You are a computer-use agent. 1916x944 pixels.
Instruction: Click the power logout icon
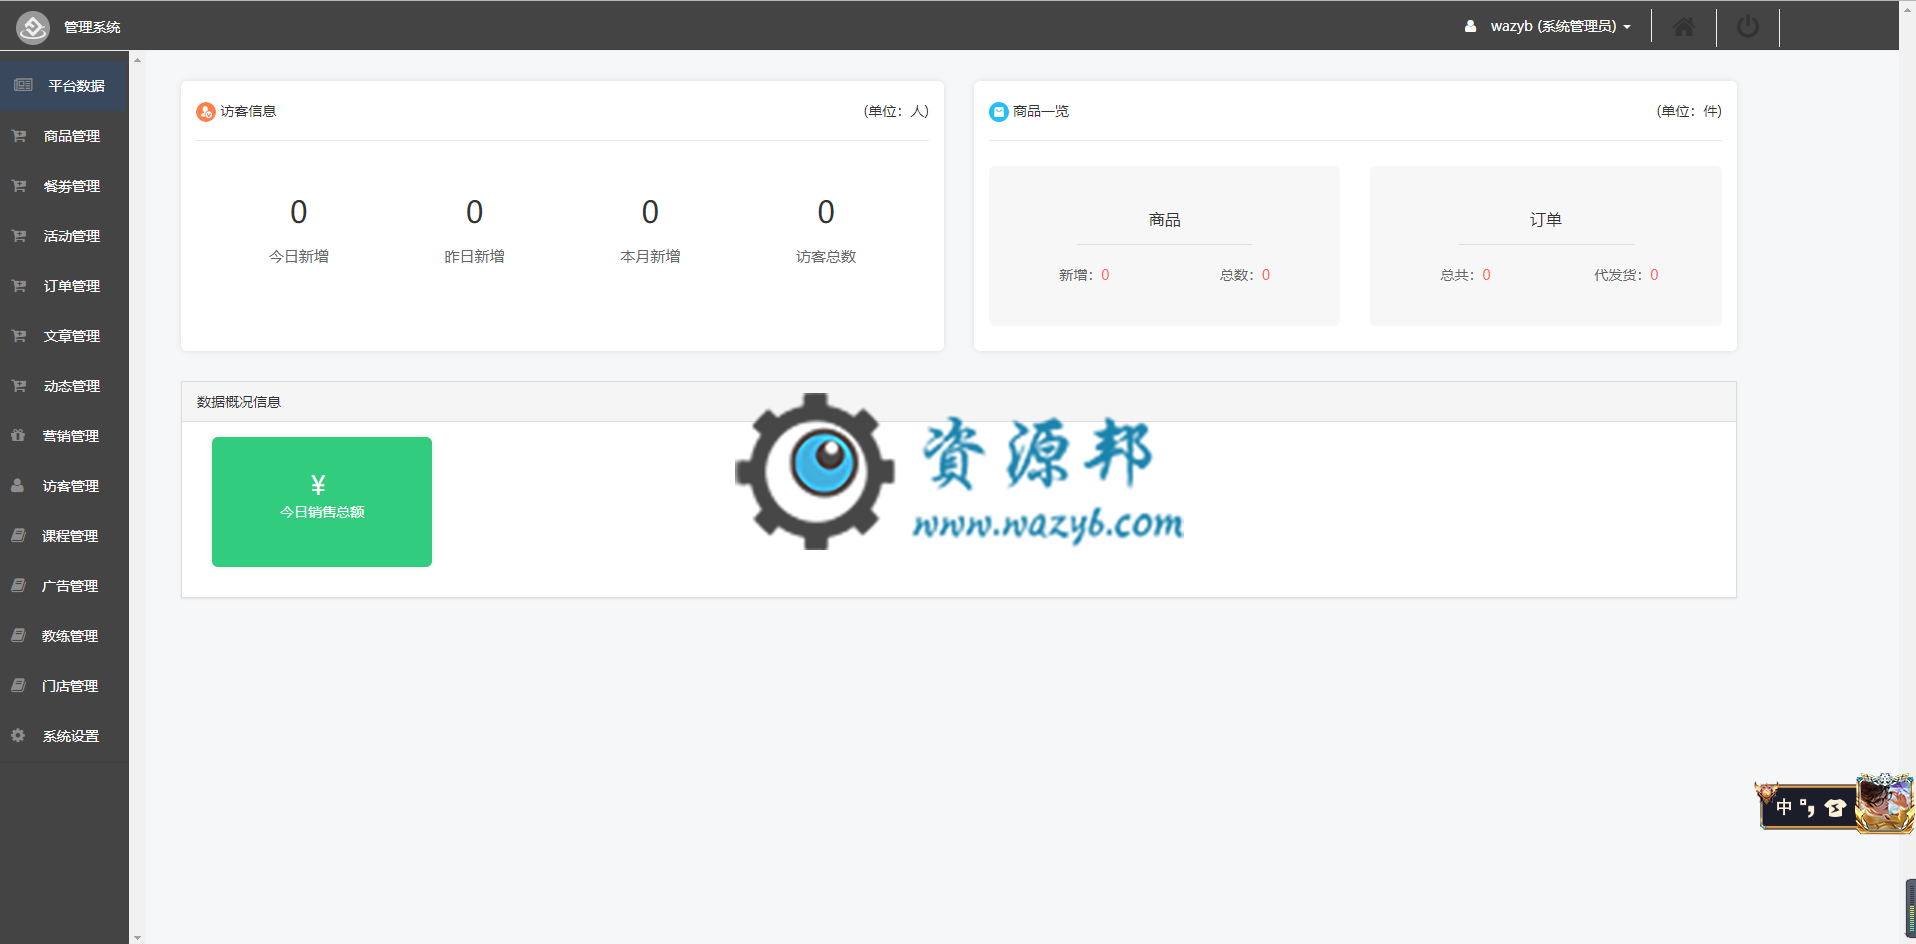(x=1748, y=27)
